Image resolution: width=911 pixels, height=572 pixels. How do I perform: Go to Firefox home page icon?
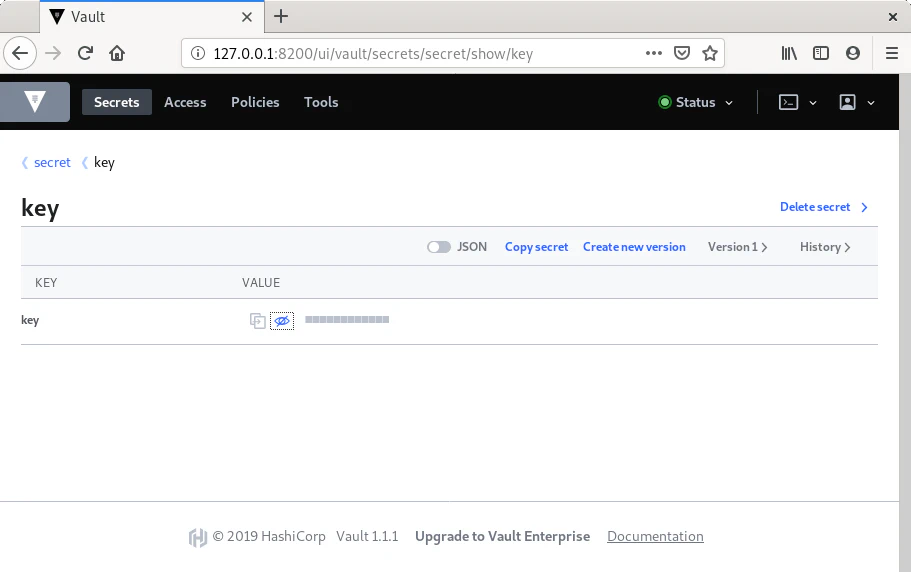117,53
